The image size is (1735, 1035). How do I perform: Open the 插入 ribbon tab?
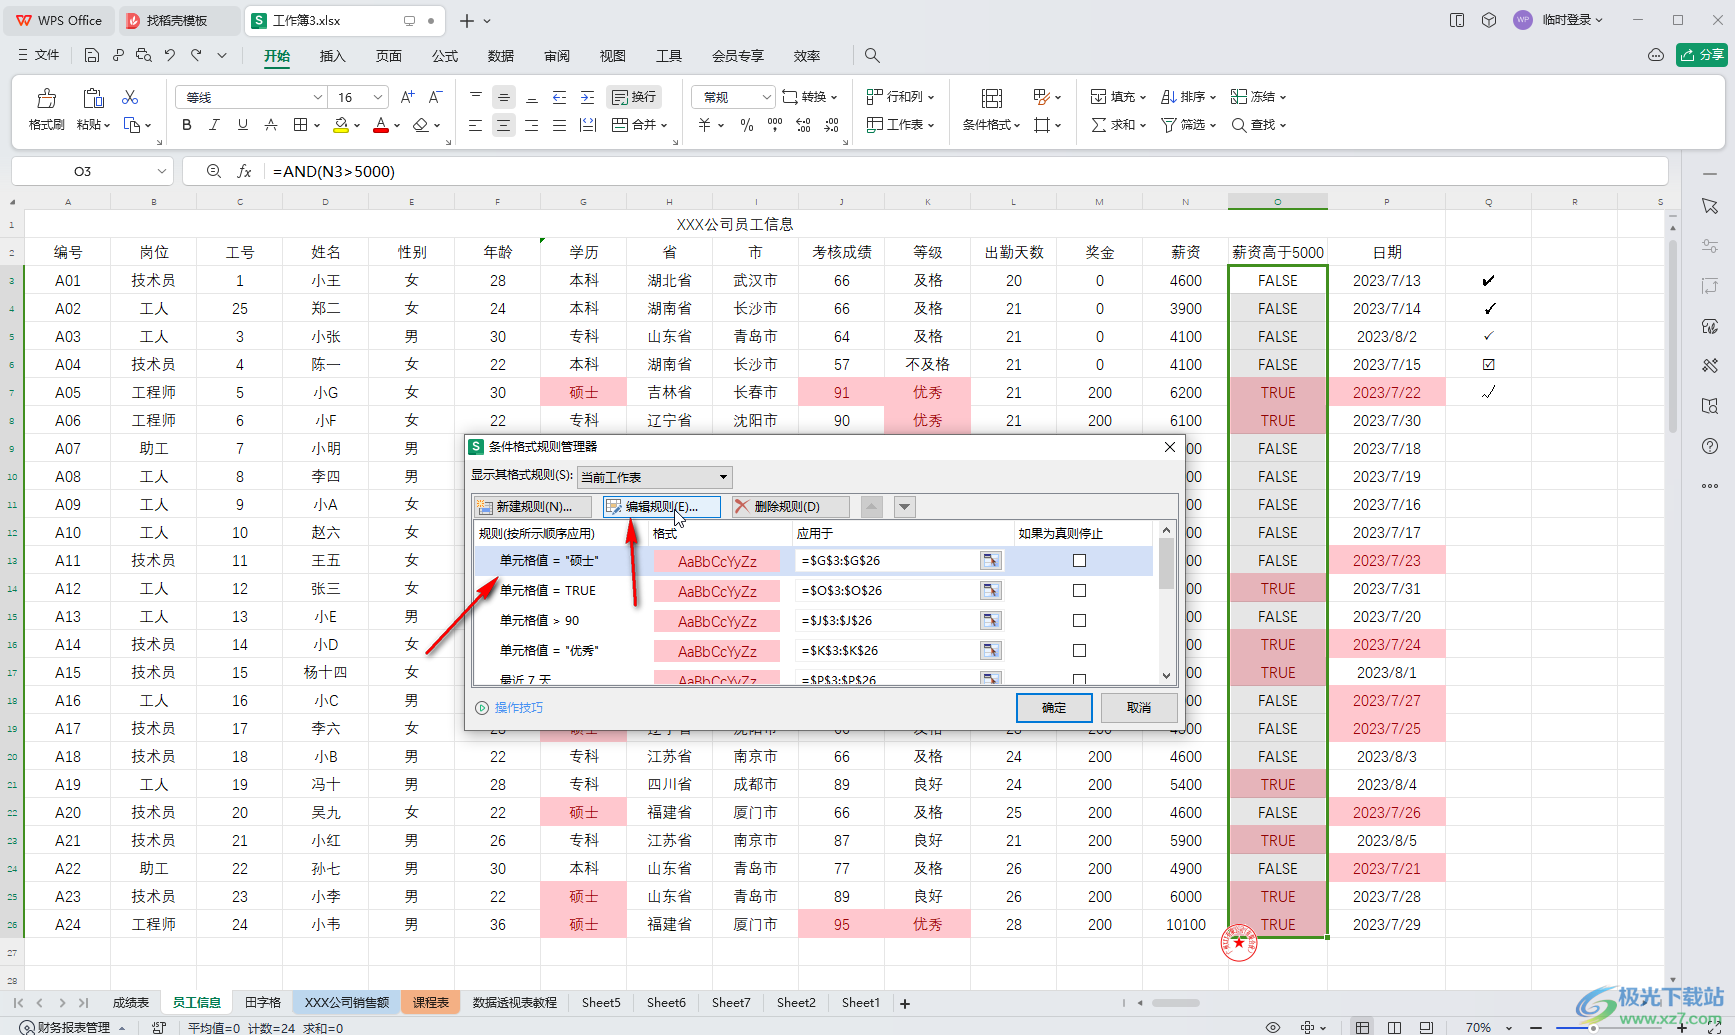point(332,56)
